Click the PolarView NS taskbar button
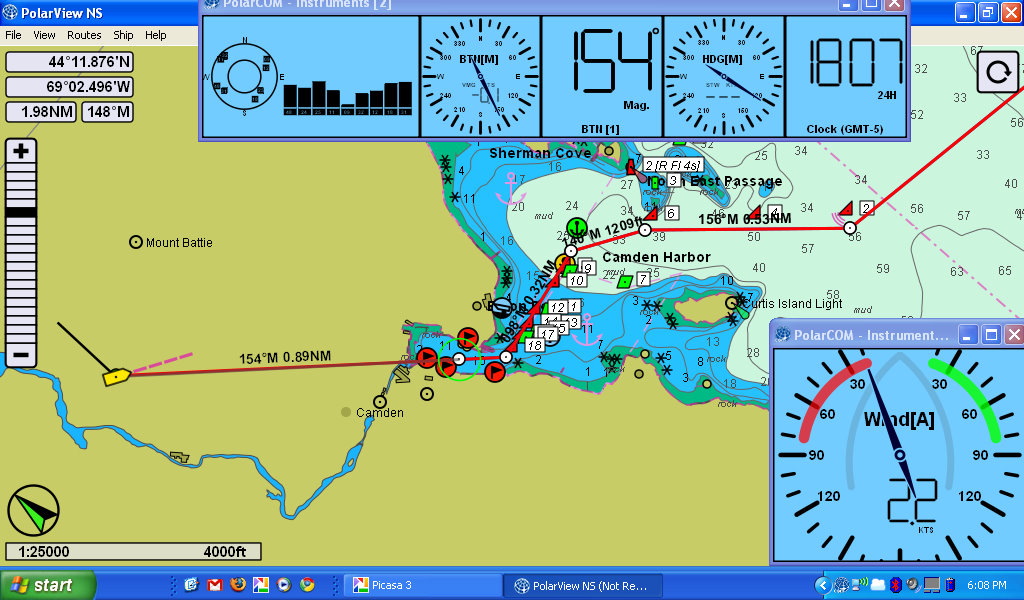The image size is (1024, 600). point(584,586)
